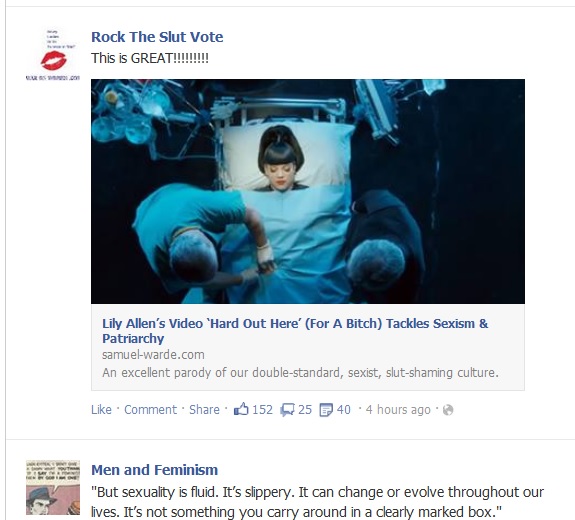Click the '4 hours ago' timestamp

[x=398, y=409]
